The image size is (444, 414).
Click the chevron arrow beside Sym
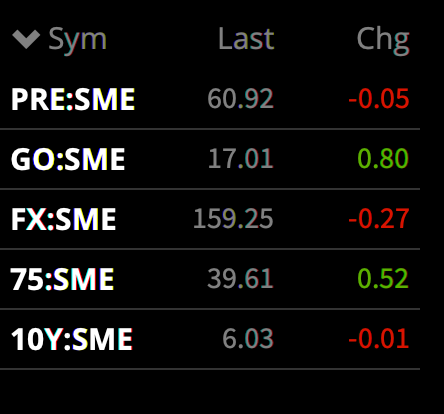(26, 39)
